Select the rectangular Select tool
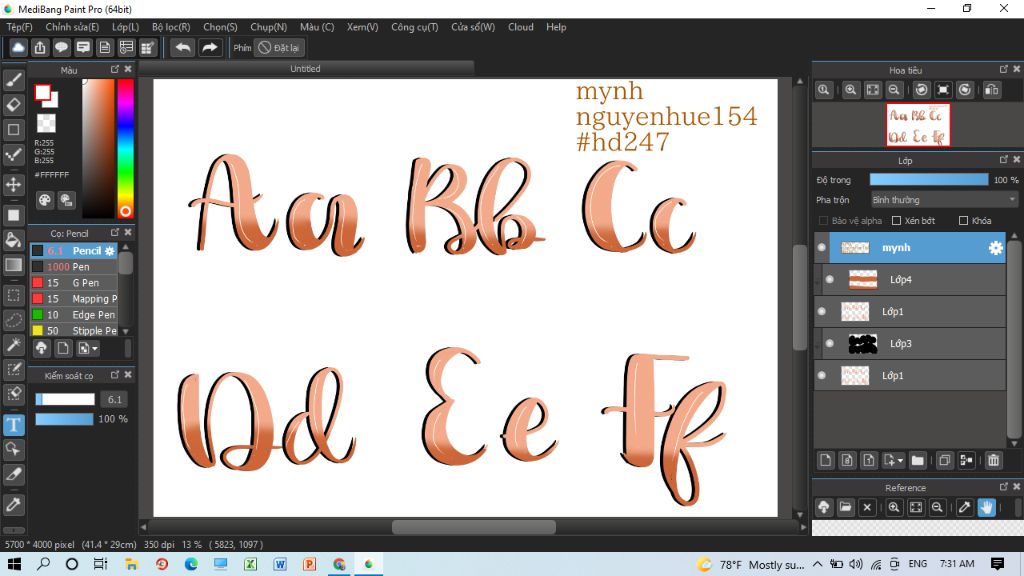This screenshot has height=576, width=1024. [14, 295]
